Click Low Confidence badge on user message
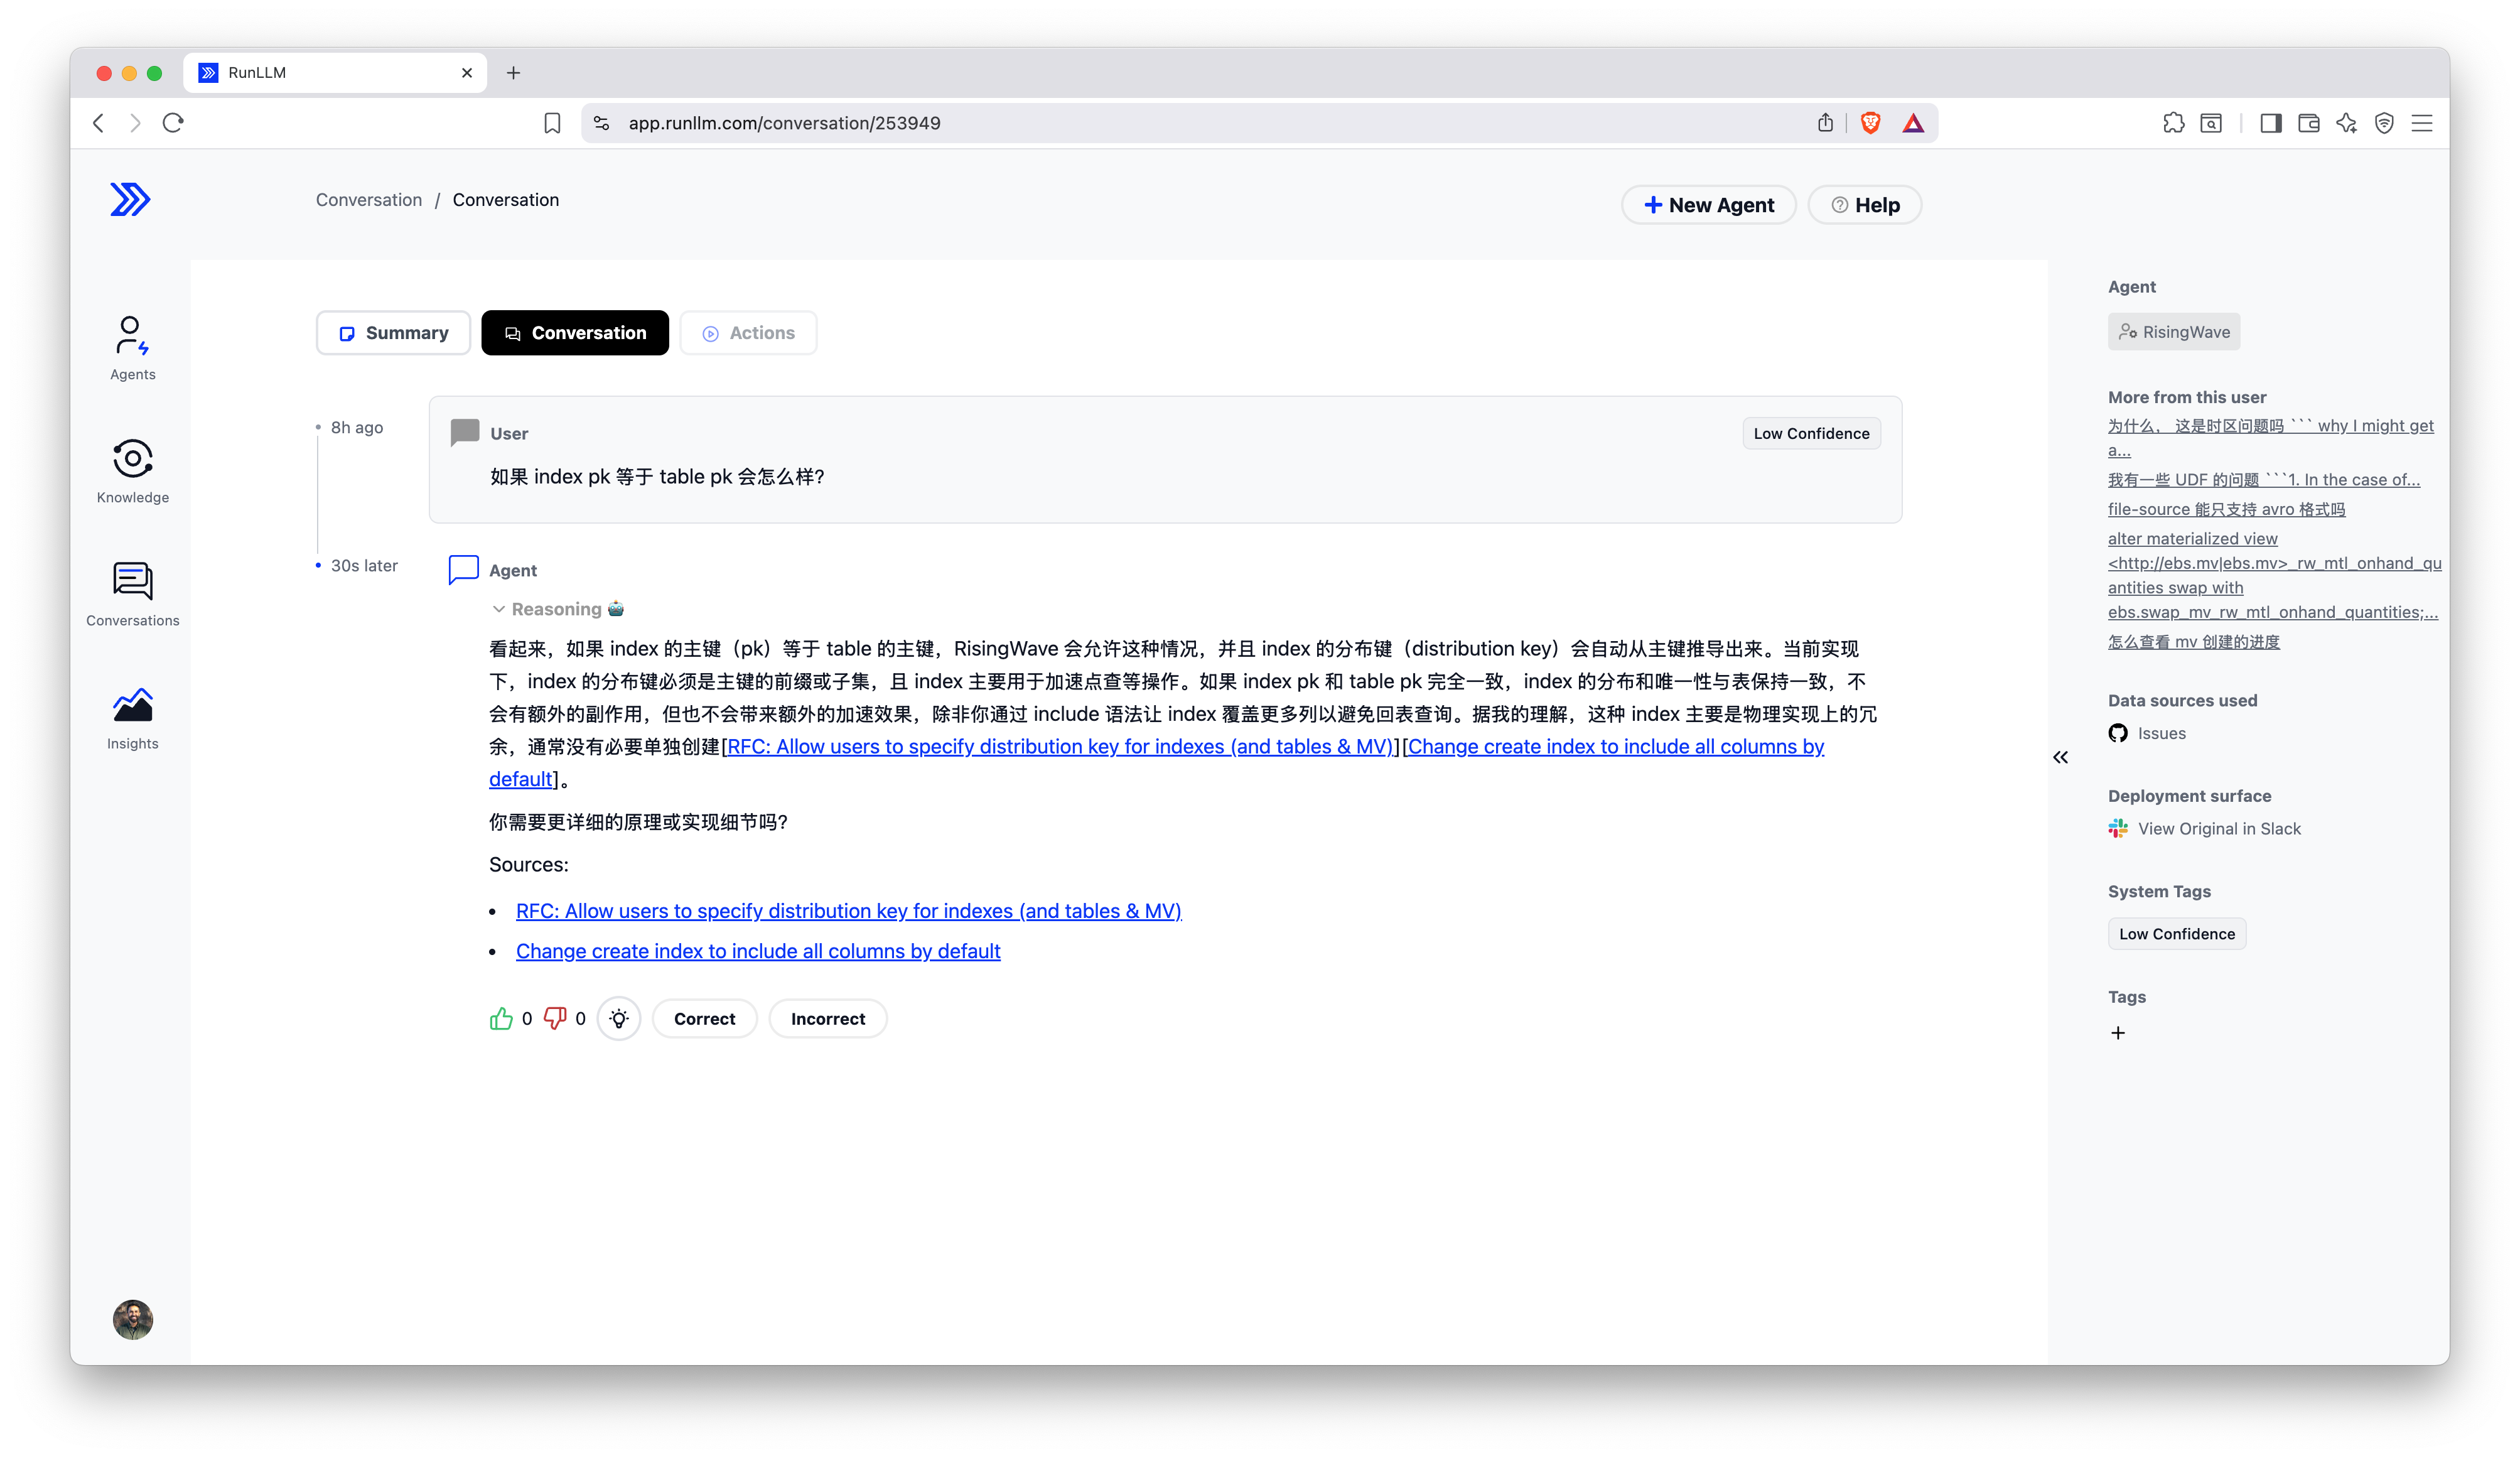This screenshot has height=1458, width=2520. 1811,433
